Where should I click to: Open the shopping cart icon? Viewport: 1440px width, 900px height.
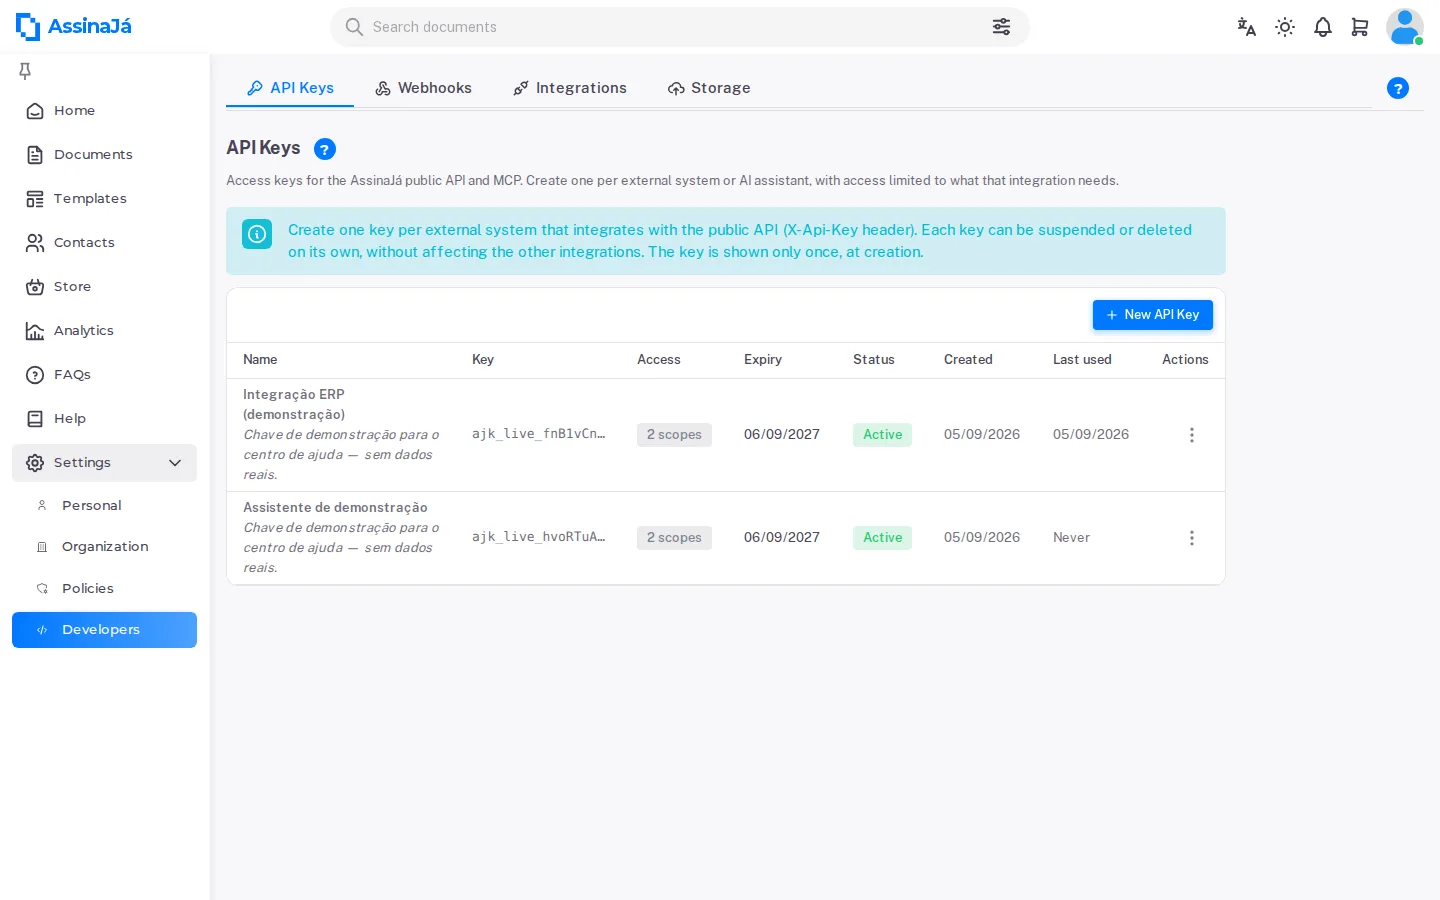click(x=1360, y=27)
